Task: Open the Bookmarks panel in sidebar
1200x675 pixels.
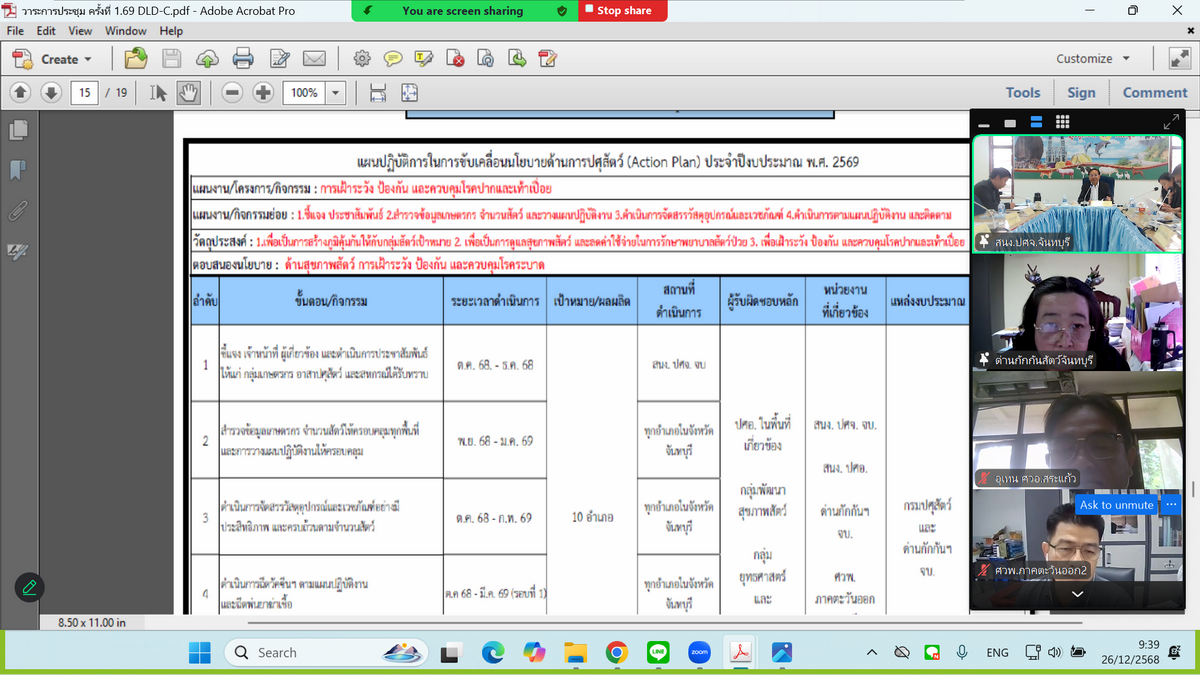Action: 18,170
